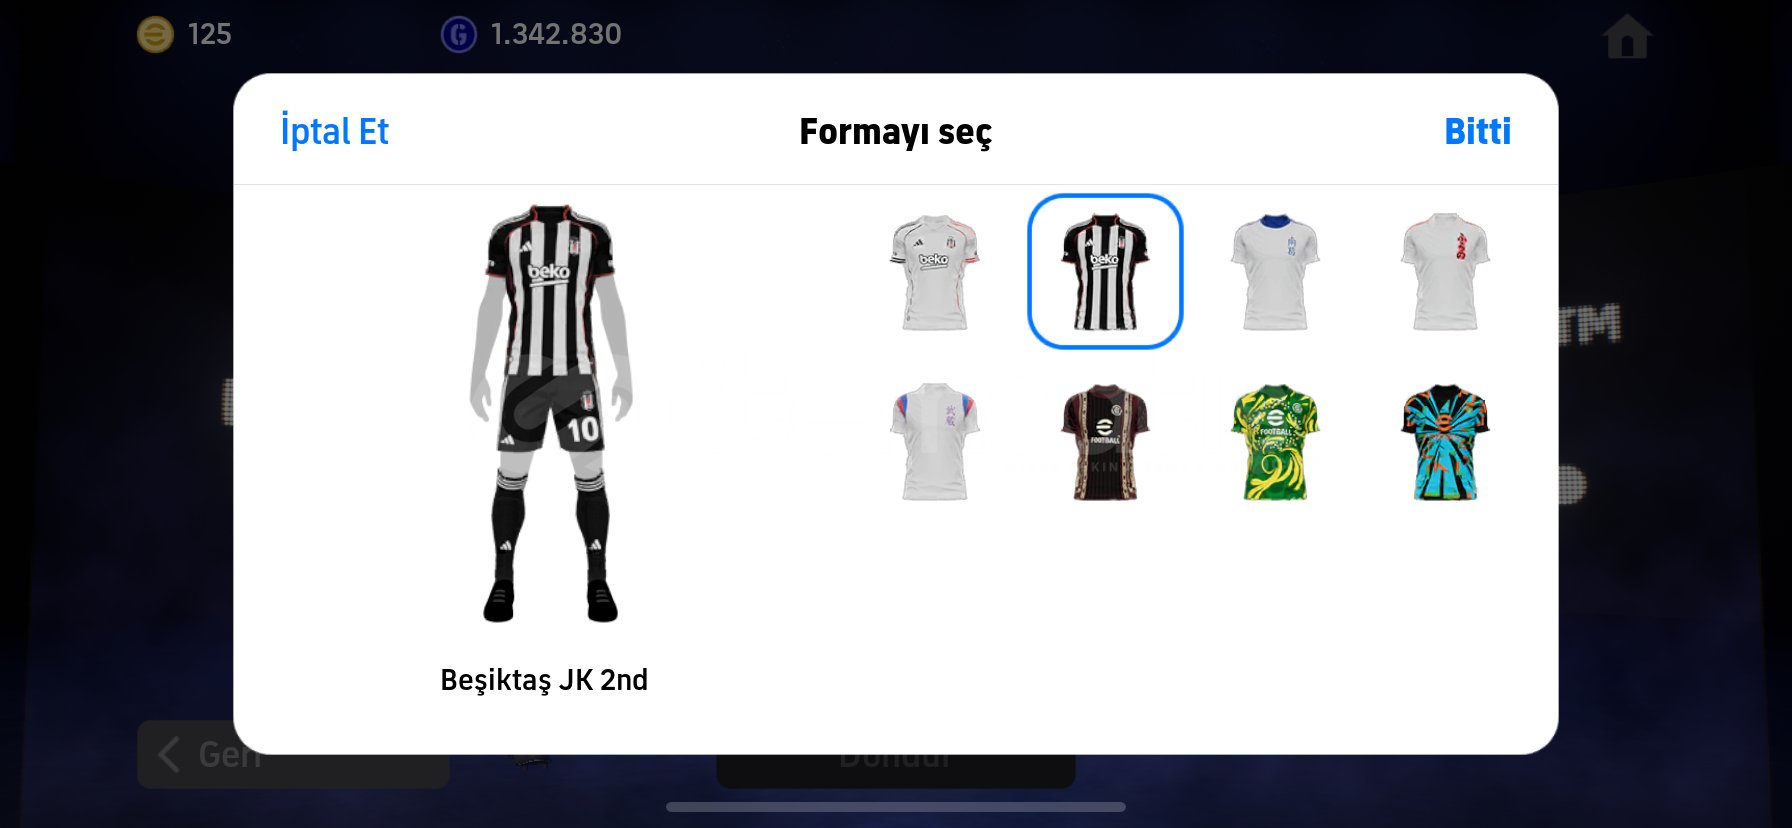Select white shirt with red kanji emblem
The width and height of the screenshot is (1792, 828).
tap(1445, 272)
